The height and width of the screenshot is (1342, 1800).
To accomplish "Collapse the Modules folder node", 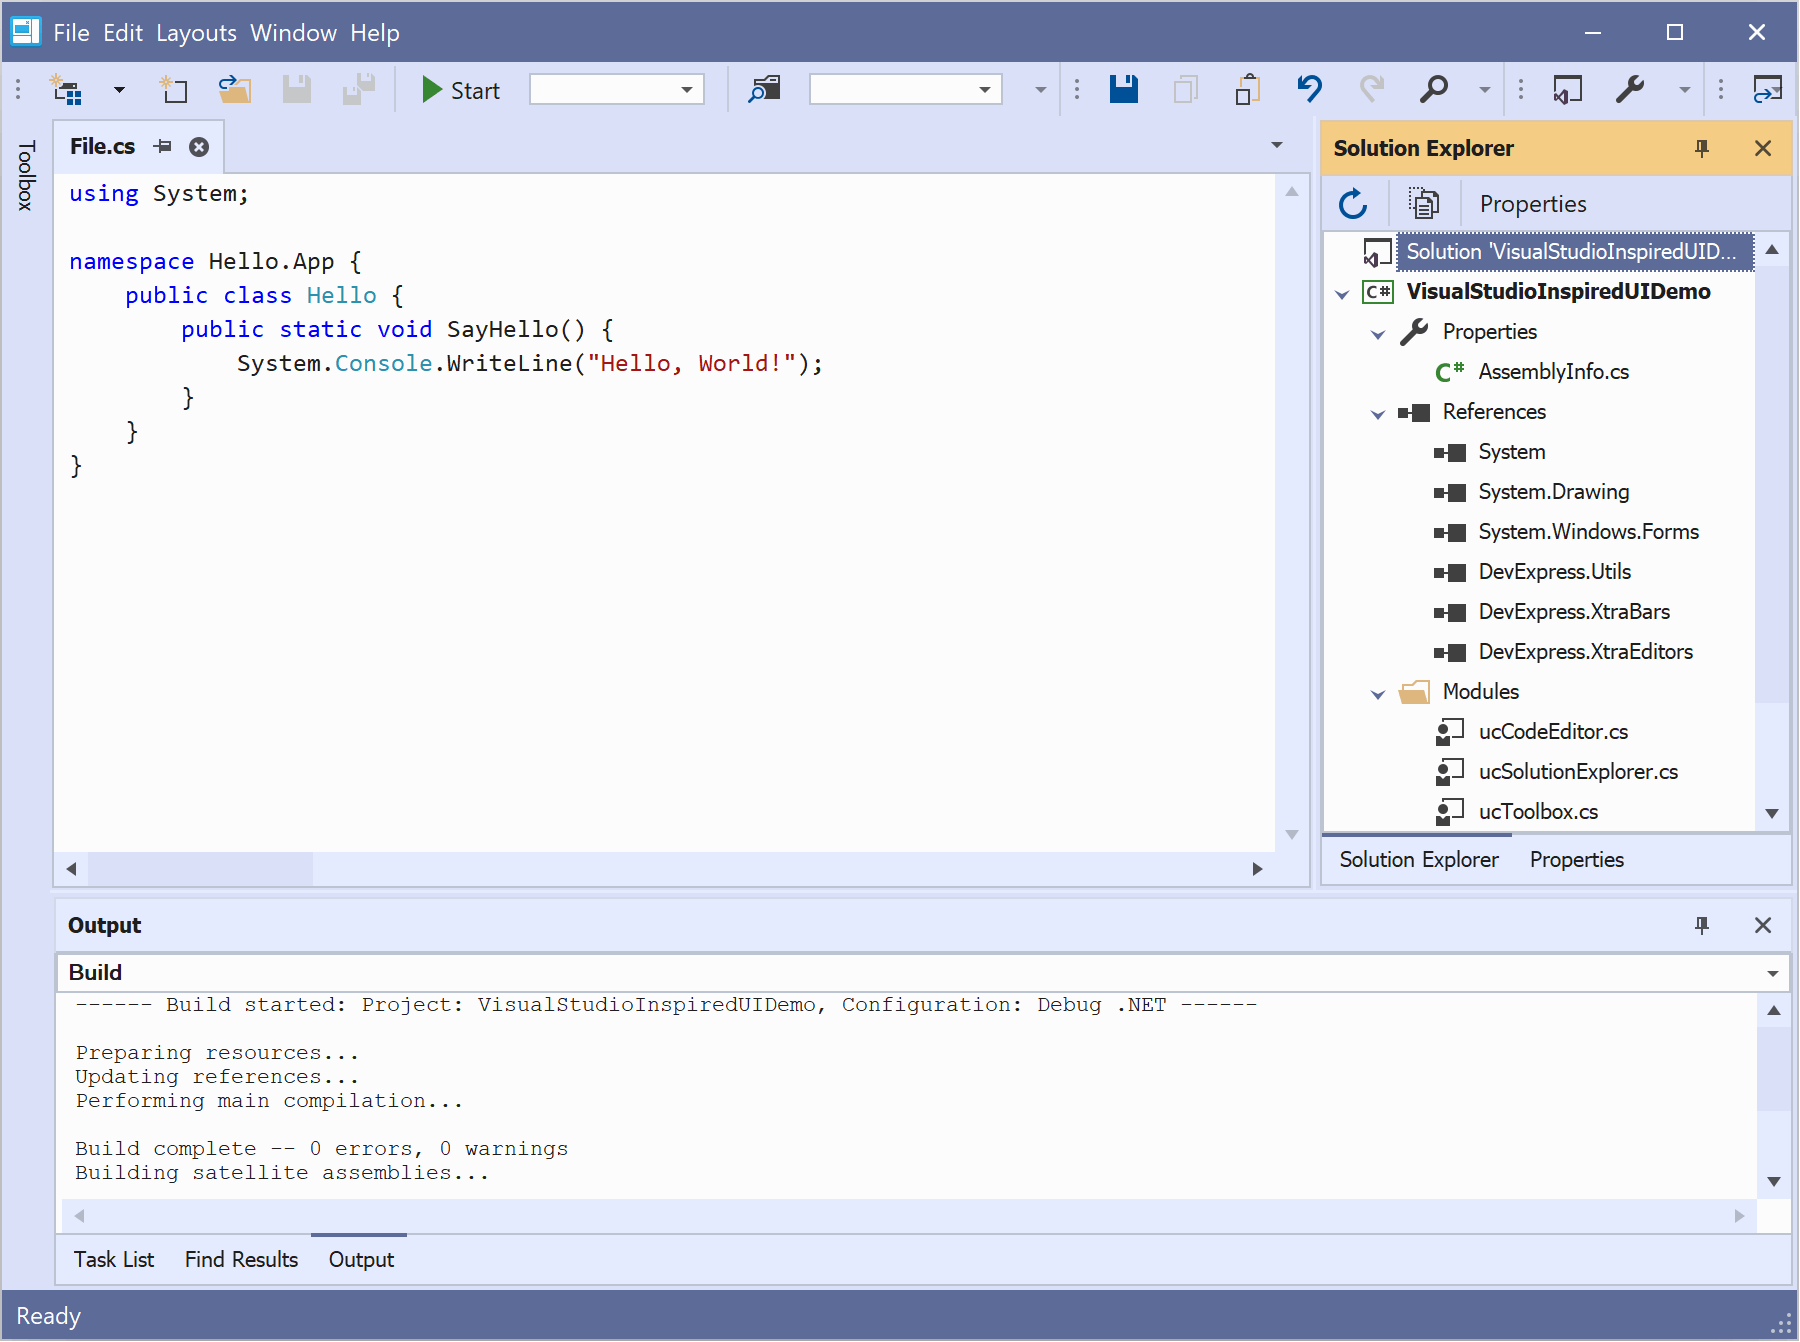I will point(1378,693).
